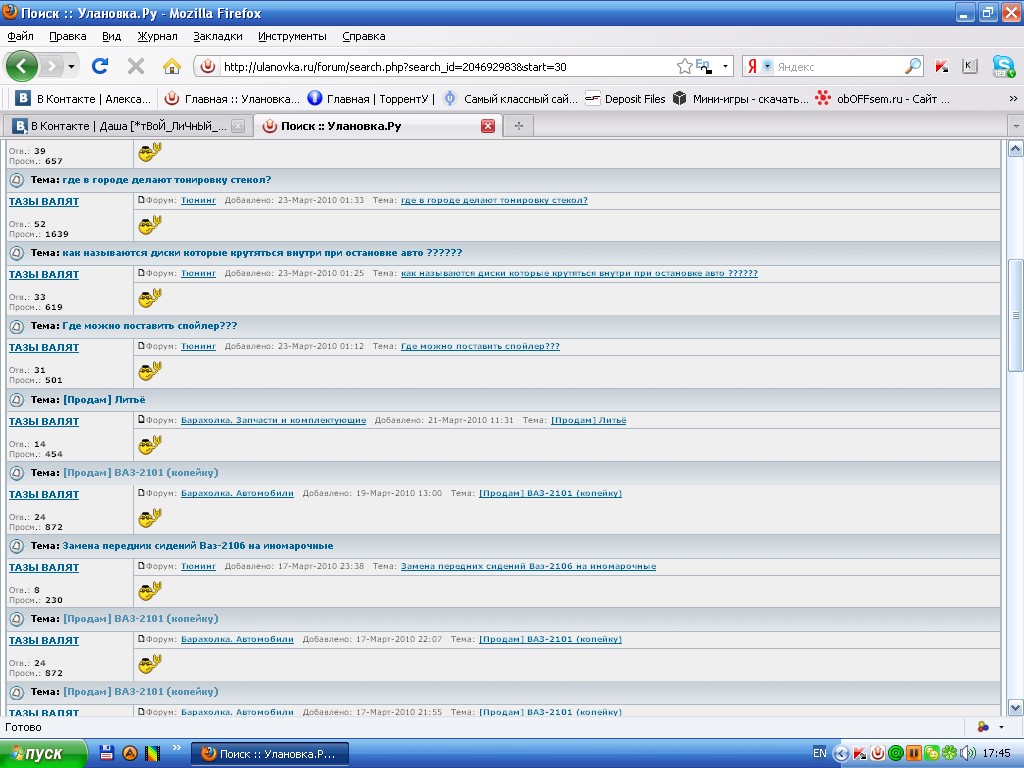The image size is (1024, 768).
Task: Click the page scrollbar down arrow
Action: tap(1015, 705)
